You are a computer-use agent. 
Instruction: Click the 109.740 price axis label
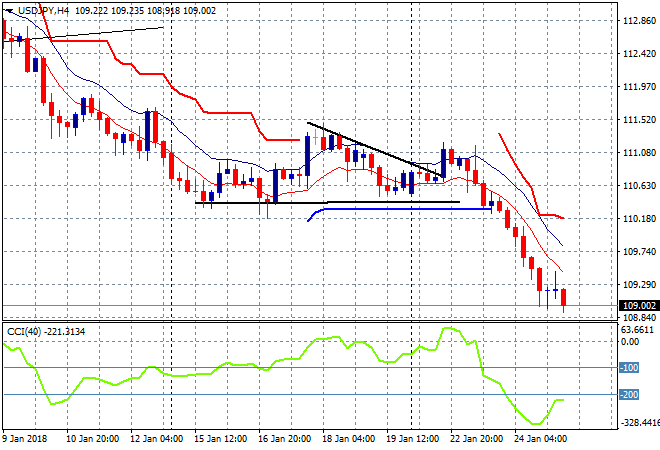click(639, 251)
